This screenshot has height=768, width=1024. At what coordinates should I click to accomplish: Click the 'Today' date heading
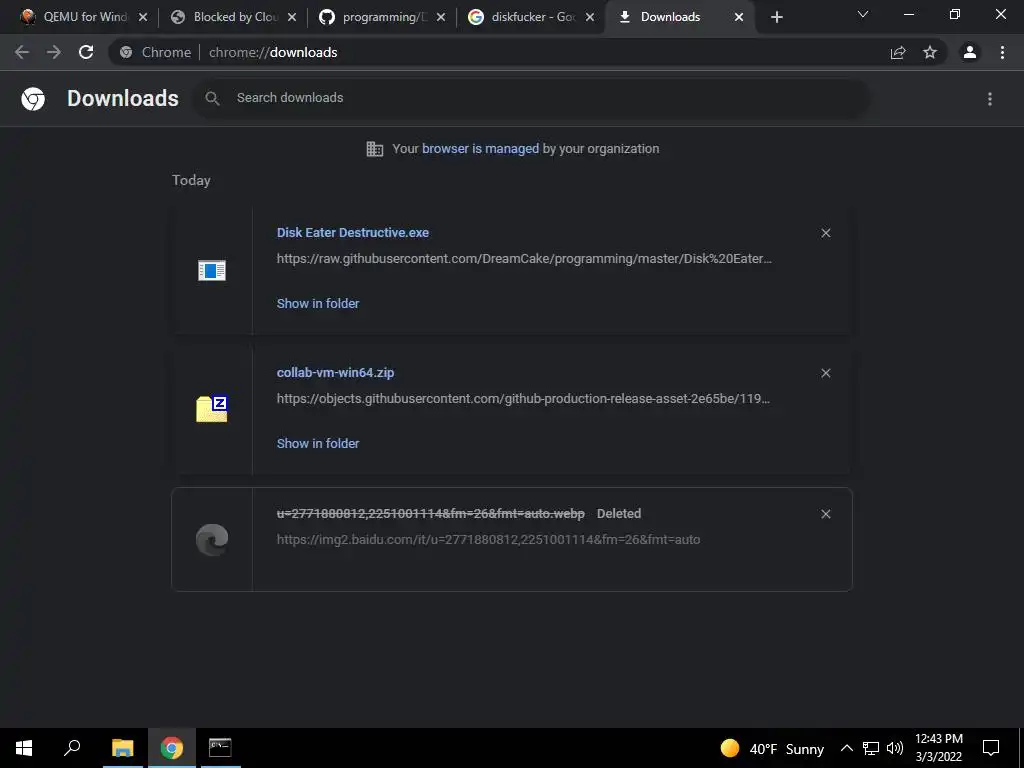coord(191,180)
